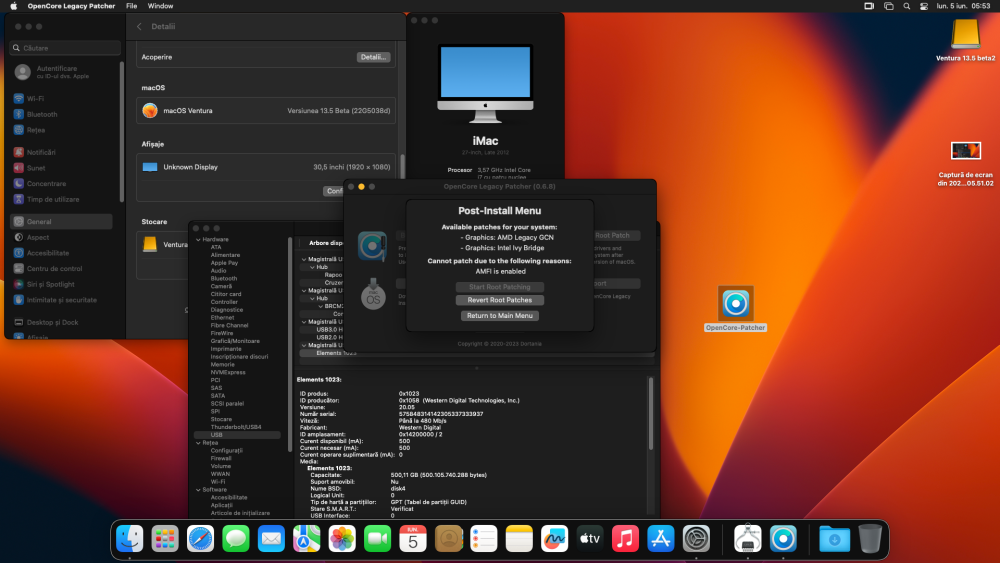The width and height of the screenshot is (1000, 563).
Task: Click Autentificare Apple ID entry
Action: 61,71
